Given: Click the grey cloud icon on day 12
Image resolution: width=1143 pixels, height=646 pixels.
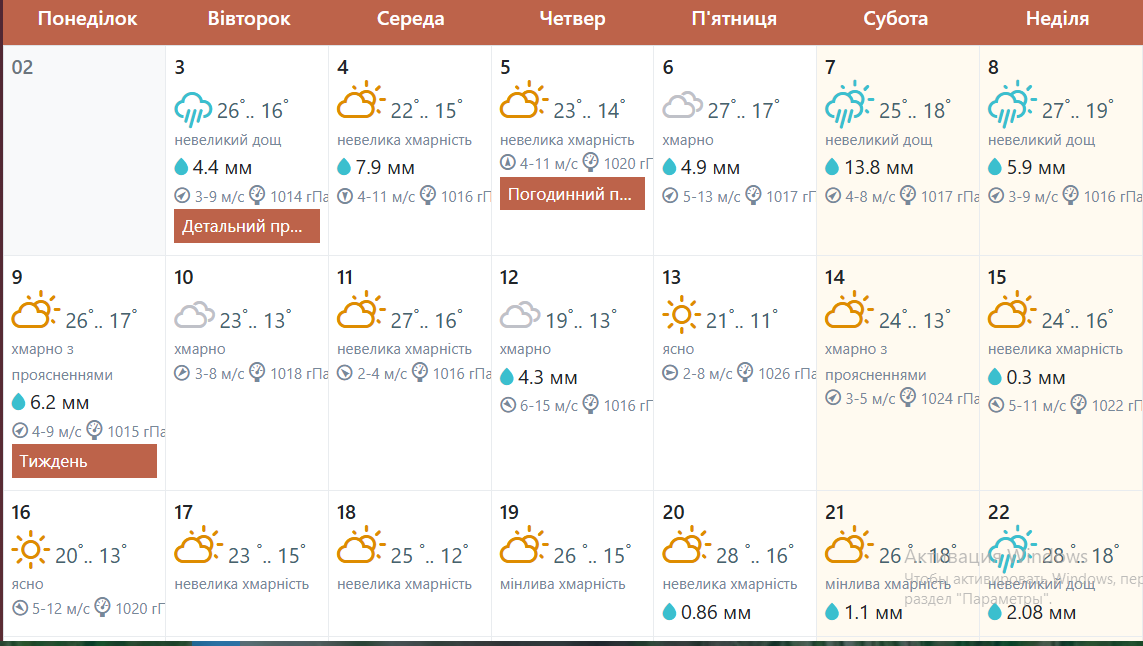Looking at the screenshot, I should click(520, 315).
